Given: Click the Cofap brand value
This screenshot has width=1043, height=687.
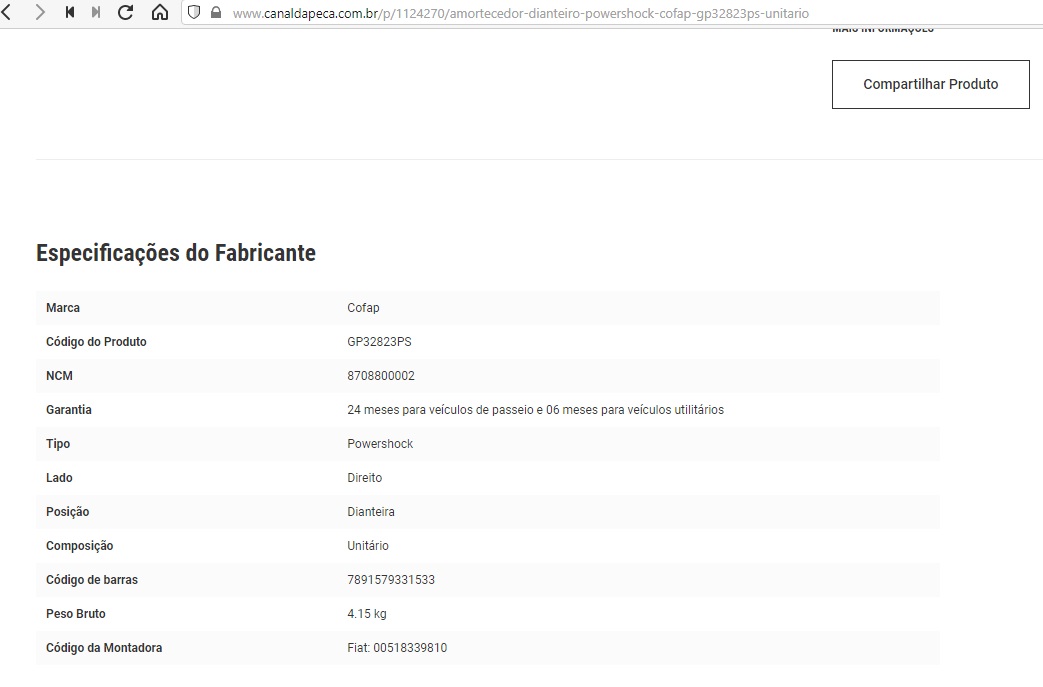Looking at the screenshot, I should [x=363, y=308].
